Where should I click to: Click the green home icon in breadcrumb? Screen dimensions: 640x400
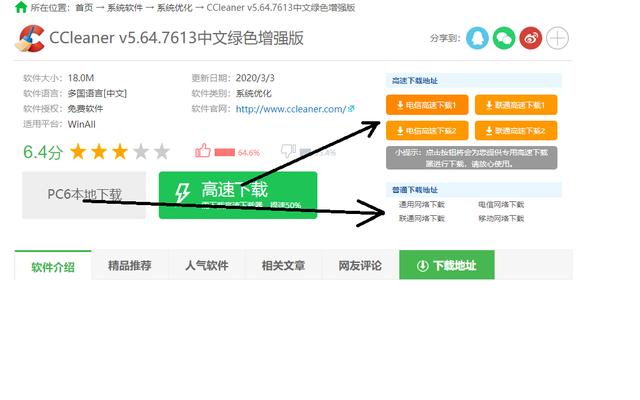point(21,7)
